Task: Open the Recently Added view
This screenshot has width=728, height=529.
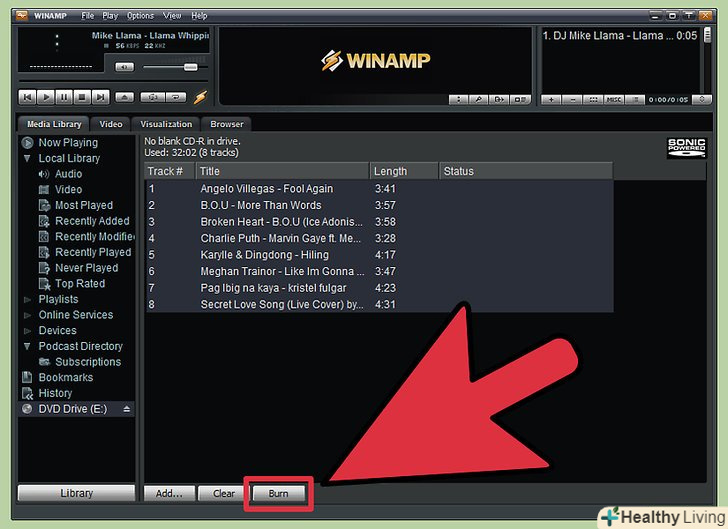Action: click(92, 221)
